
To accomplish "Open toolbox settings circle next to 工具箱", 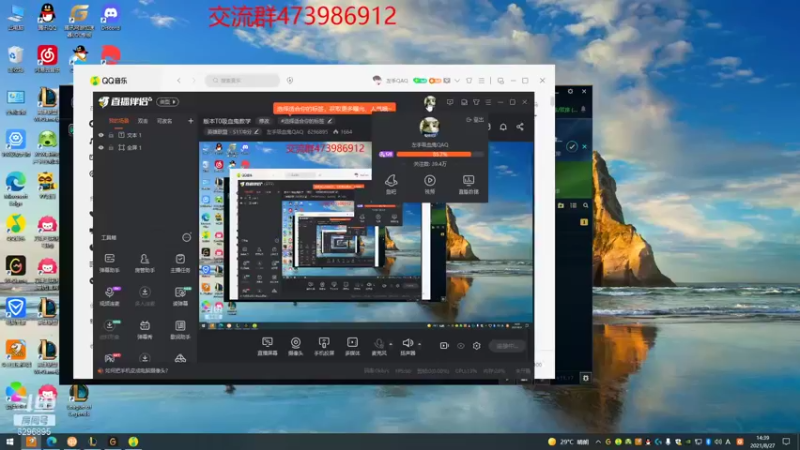I will point(186,237).
